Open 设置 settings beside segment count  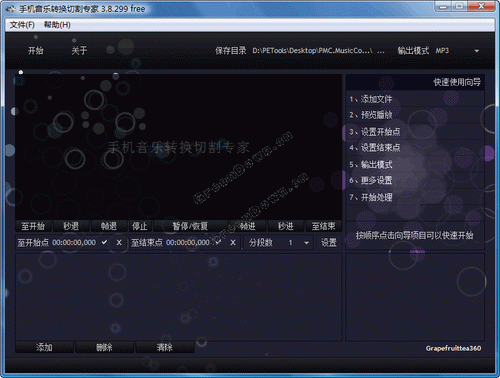coord(328,242)
